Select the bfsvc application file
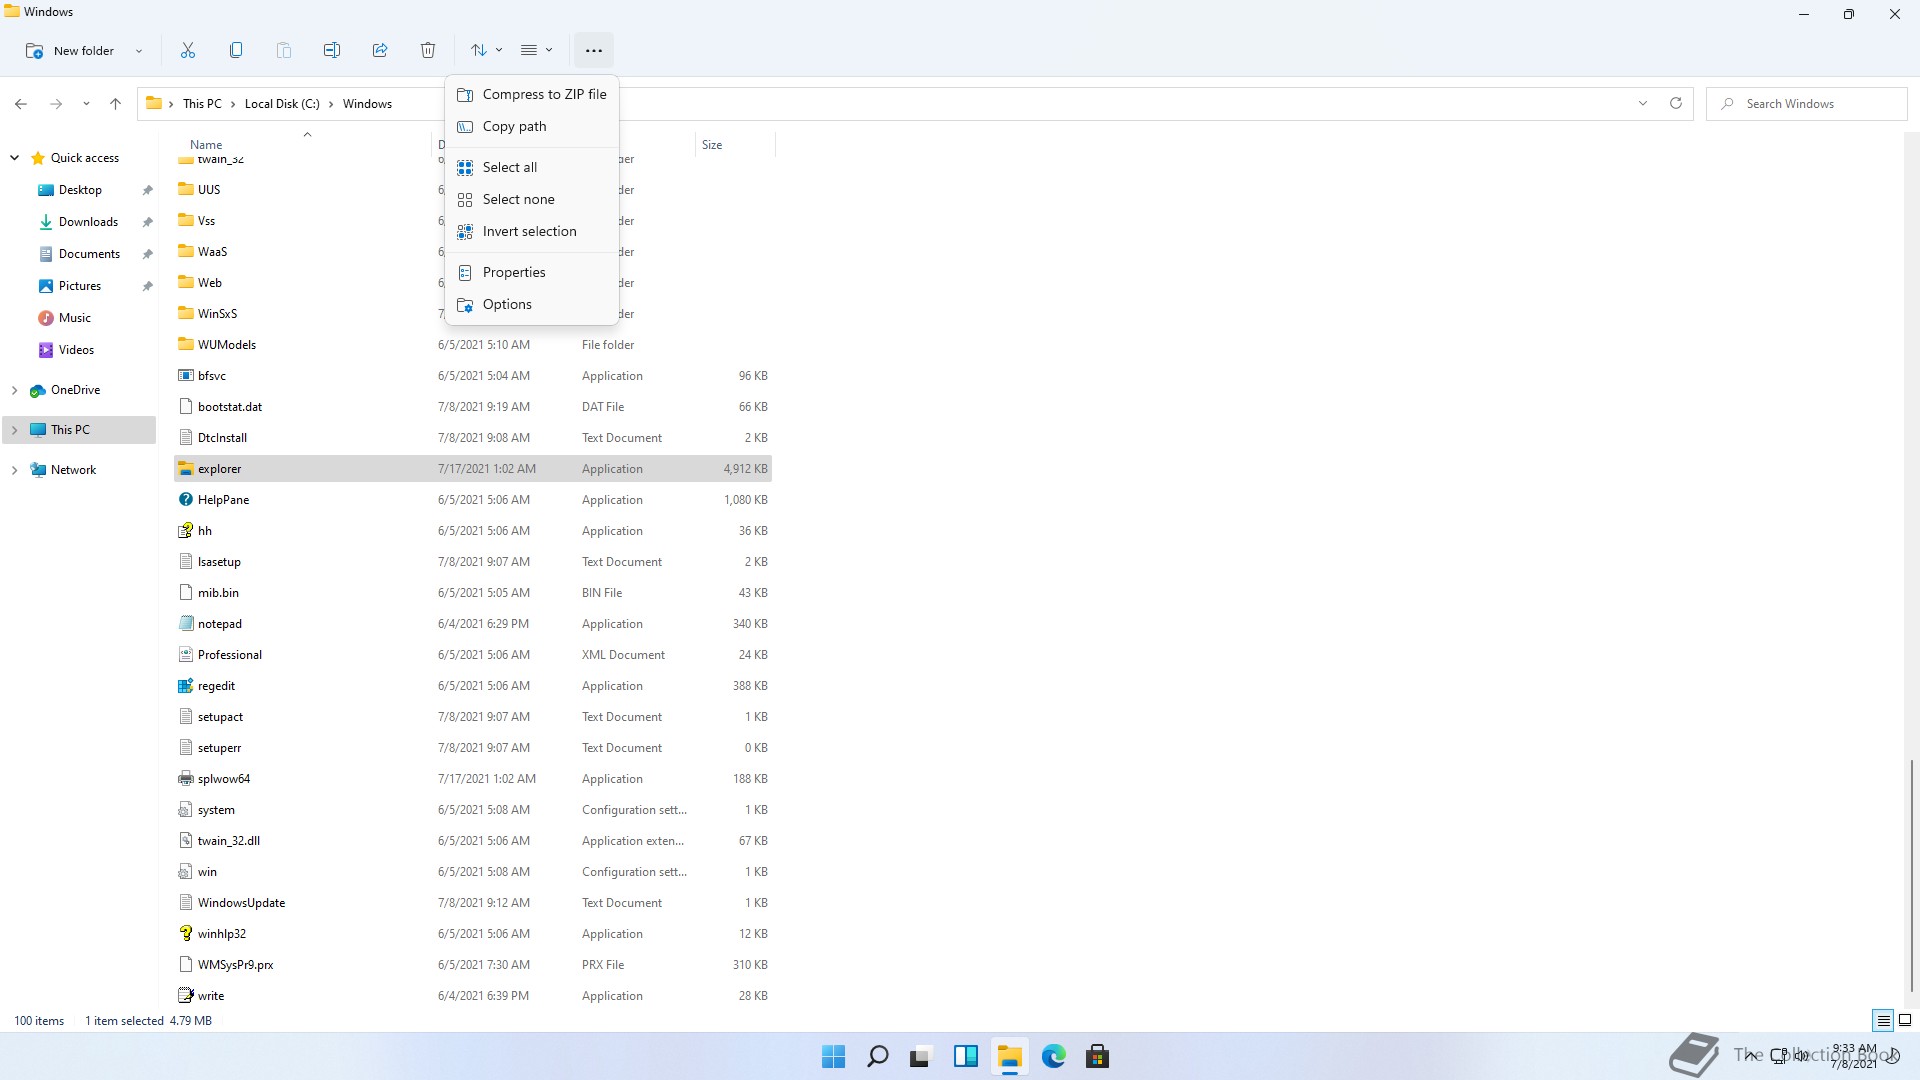The width and height of the screenshot is (1920, 1080). [x=472, y=376]
